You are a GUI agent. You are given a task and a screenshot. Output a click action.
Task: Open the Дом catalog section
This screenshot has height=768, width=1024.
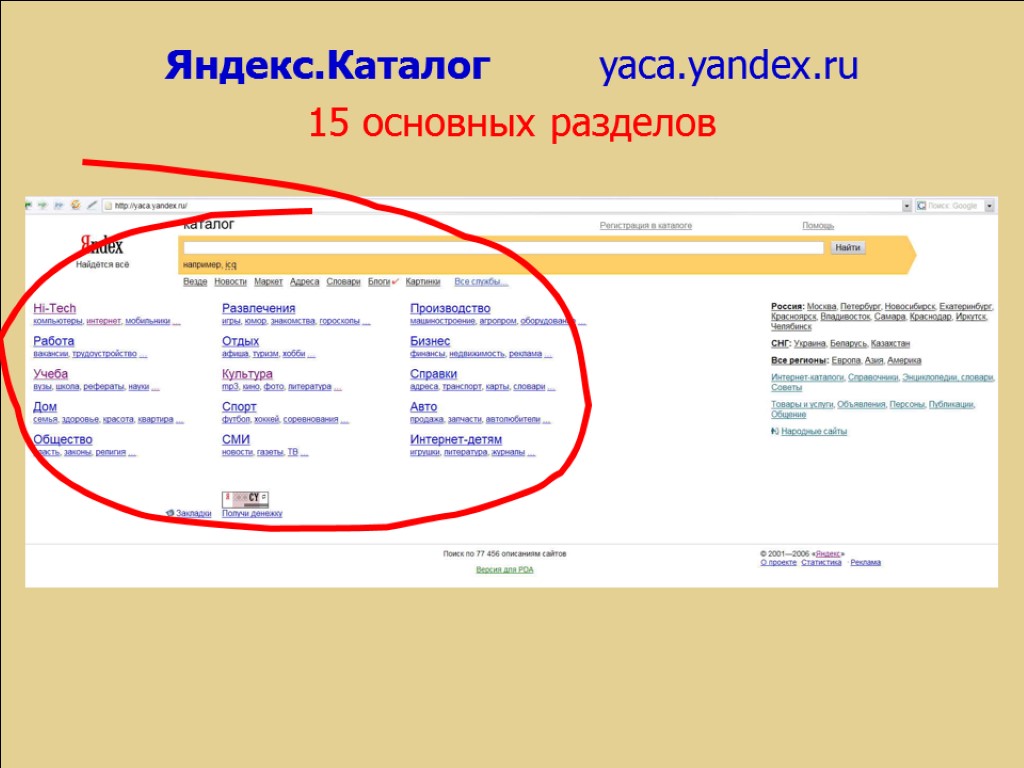(45, 406)
